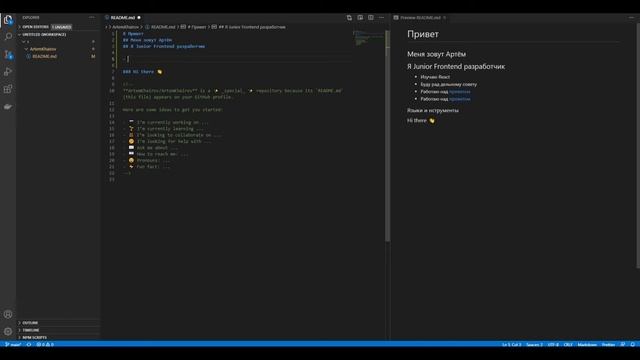The image size is (640, 360).
Task: Click the Prettier status bar item
Action: click(x=608, y=344)
